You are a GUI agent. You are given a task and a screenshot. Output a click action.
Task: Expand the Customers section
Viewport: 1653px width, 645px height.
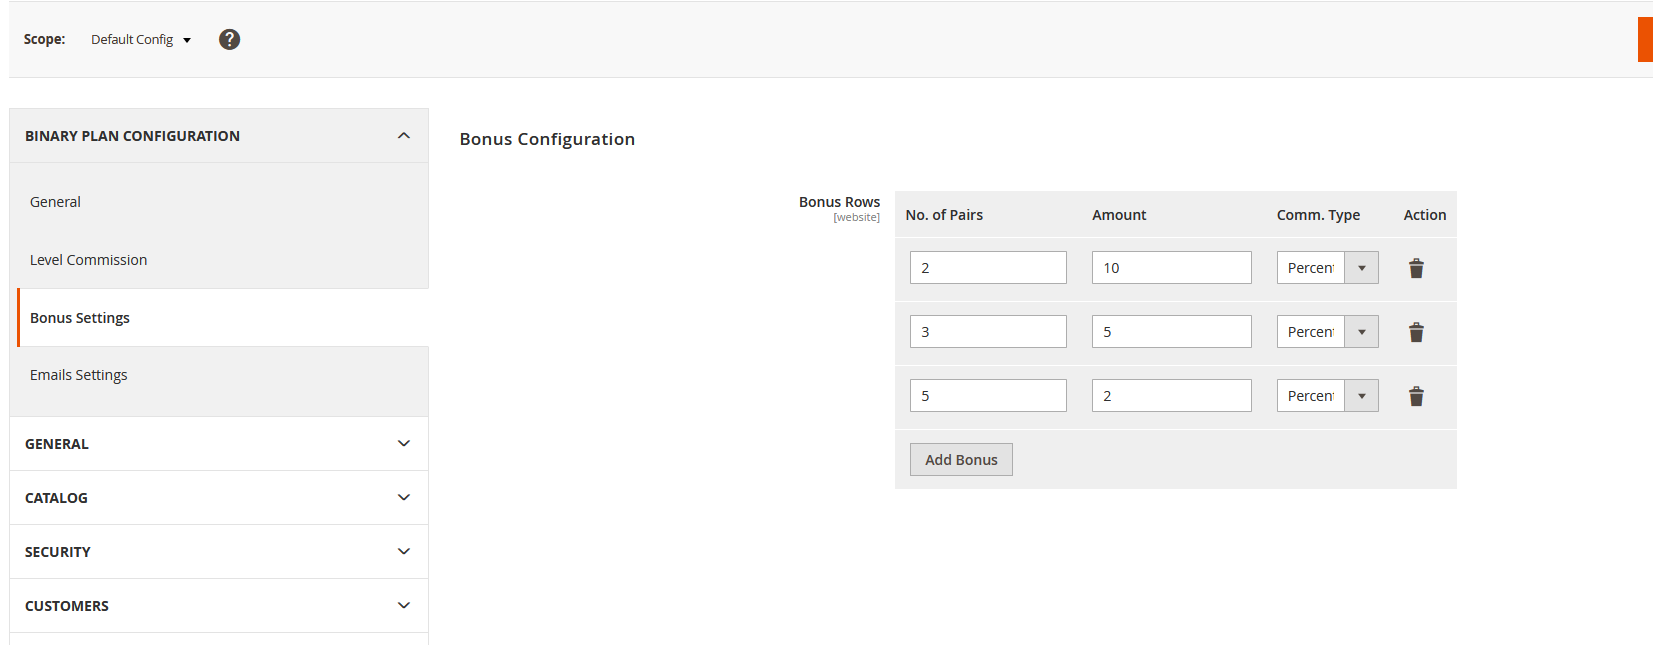[x=218, y=606]
